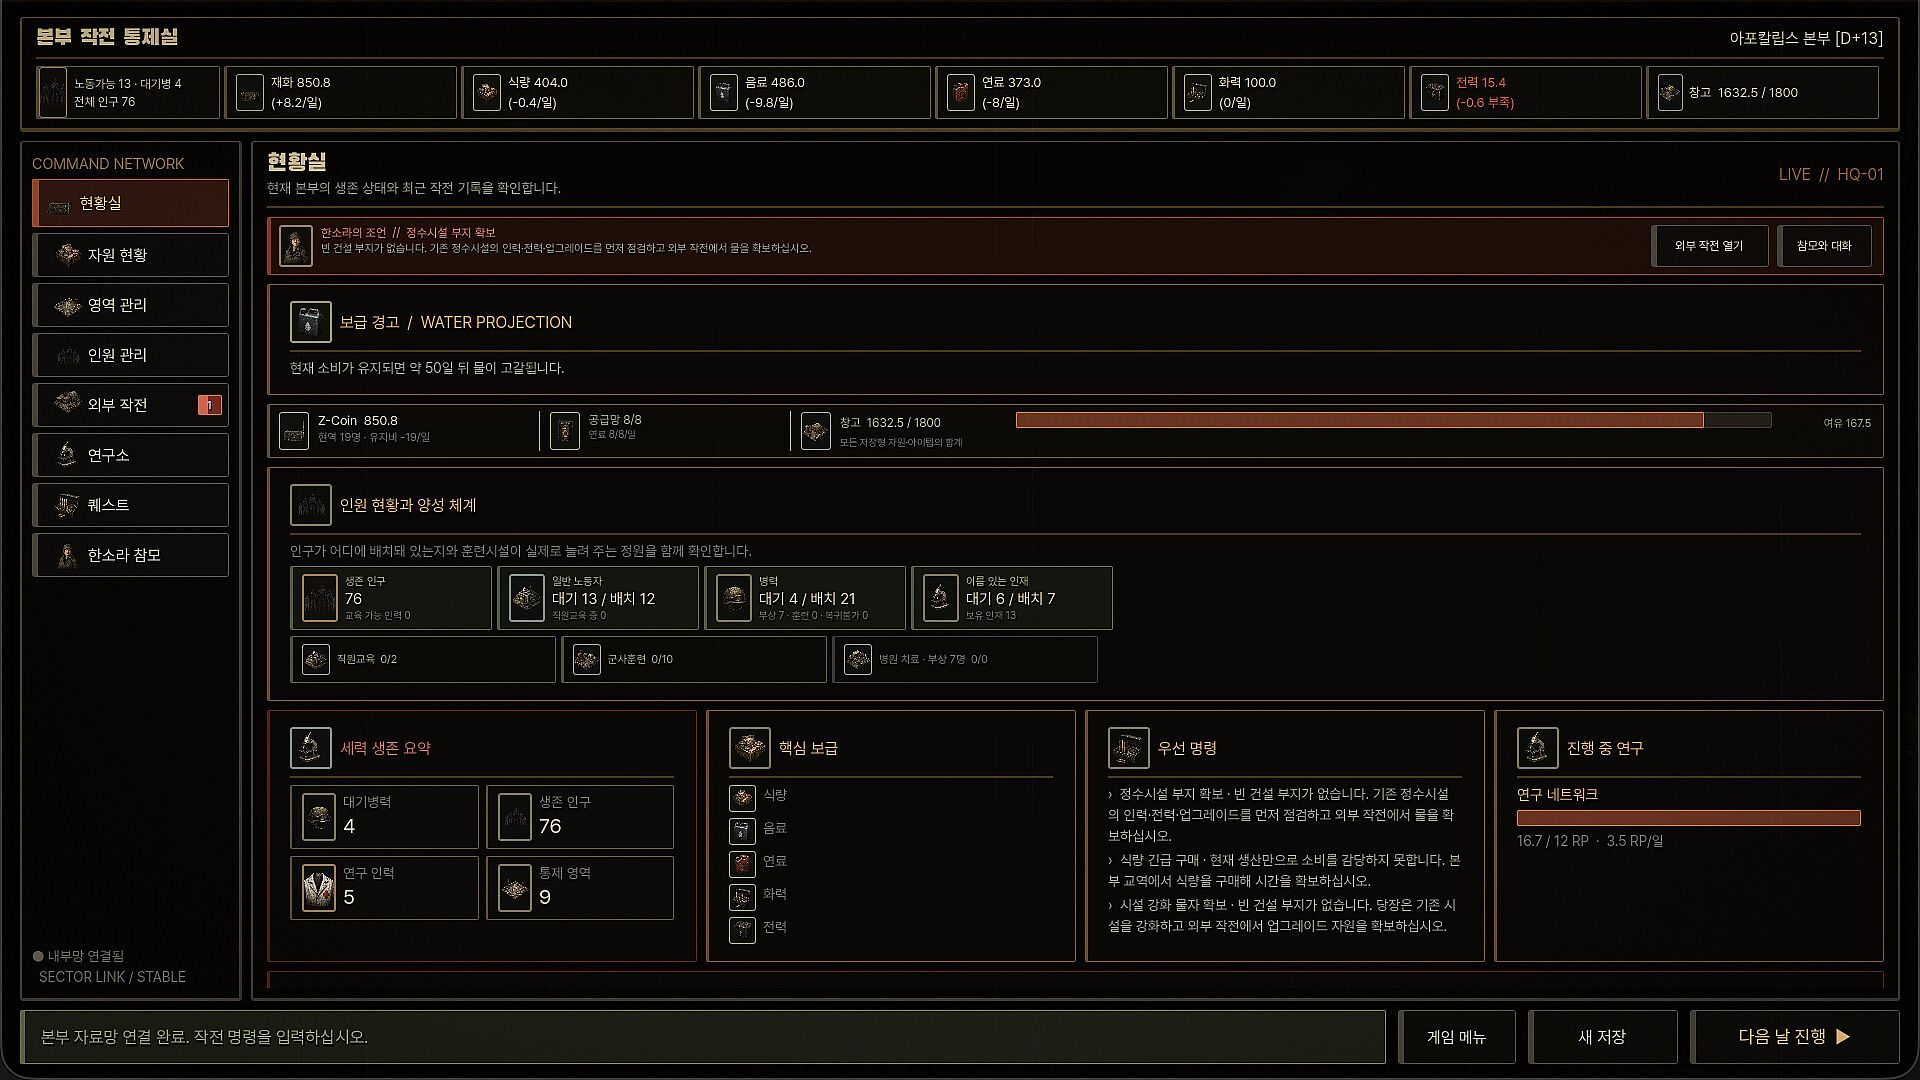Open 외부 작전 menu item

[x=130, y=405]
